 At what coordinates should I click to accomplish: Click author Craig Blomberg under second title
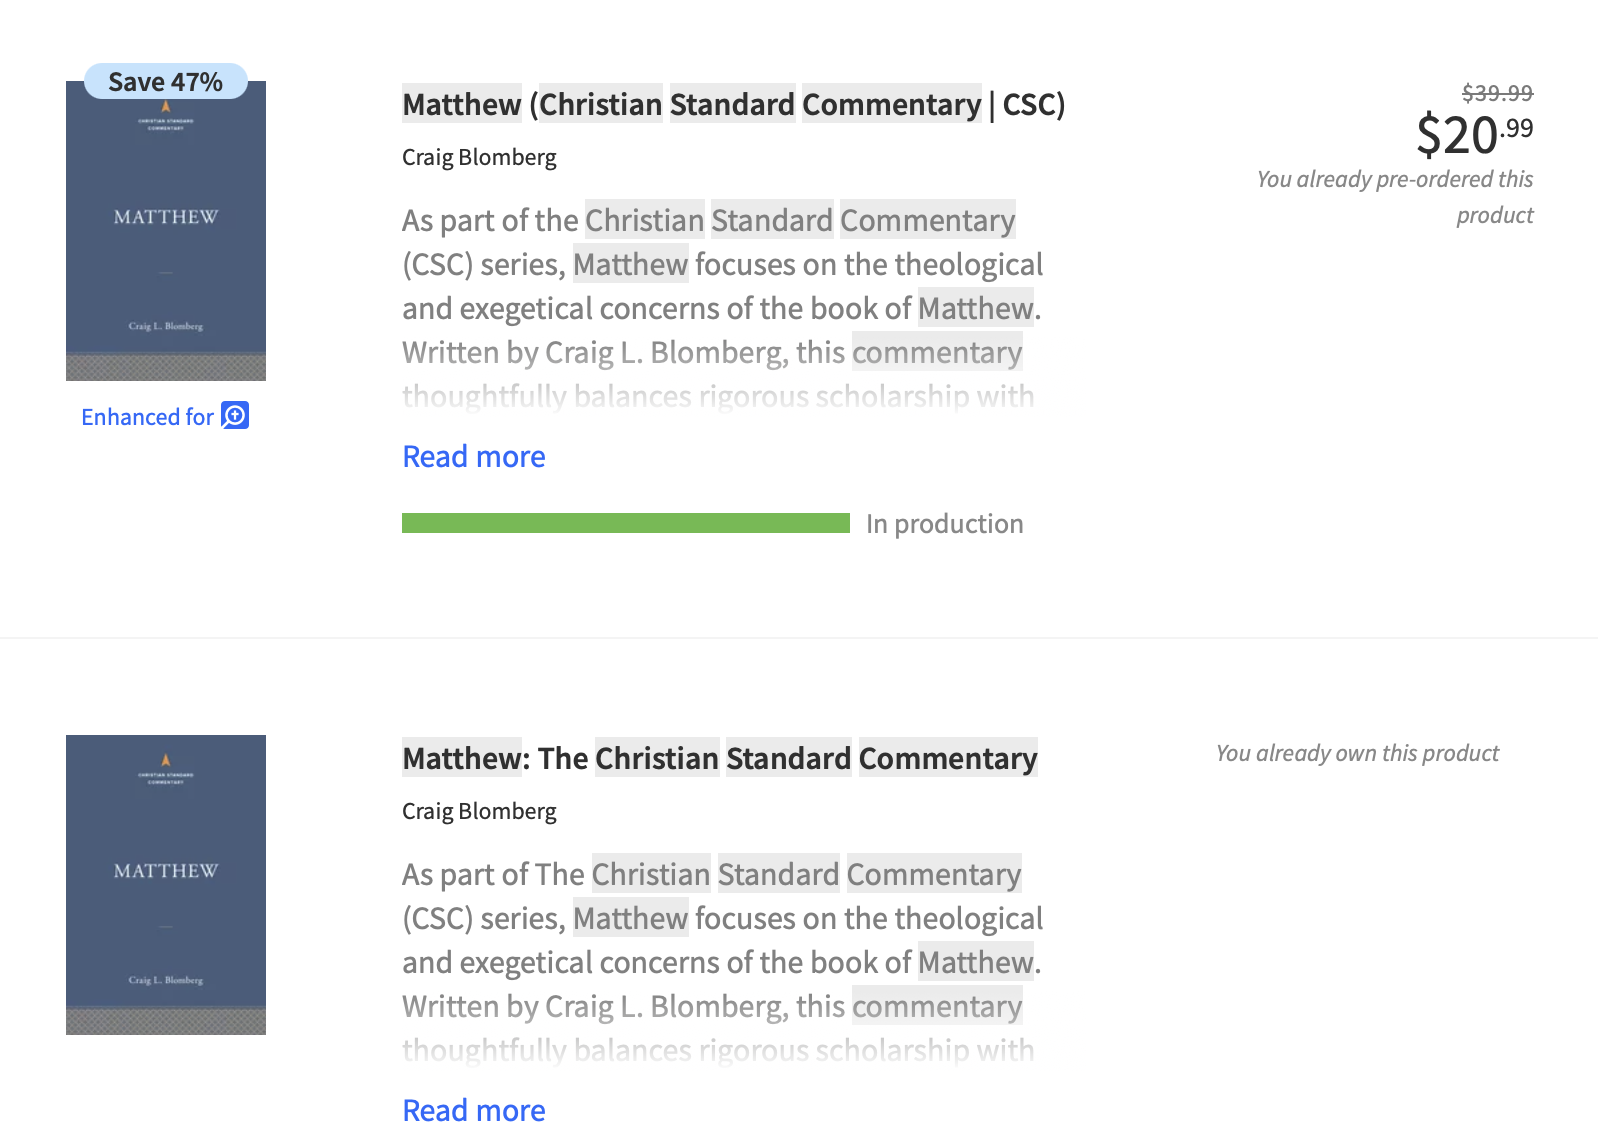point(479,811)
